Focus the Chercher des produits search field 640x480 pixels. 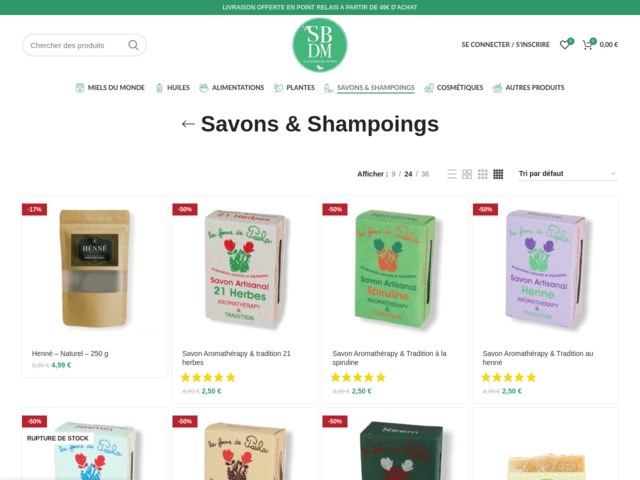pyautogui.click(x=78, y=45)
